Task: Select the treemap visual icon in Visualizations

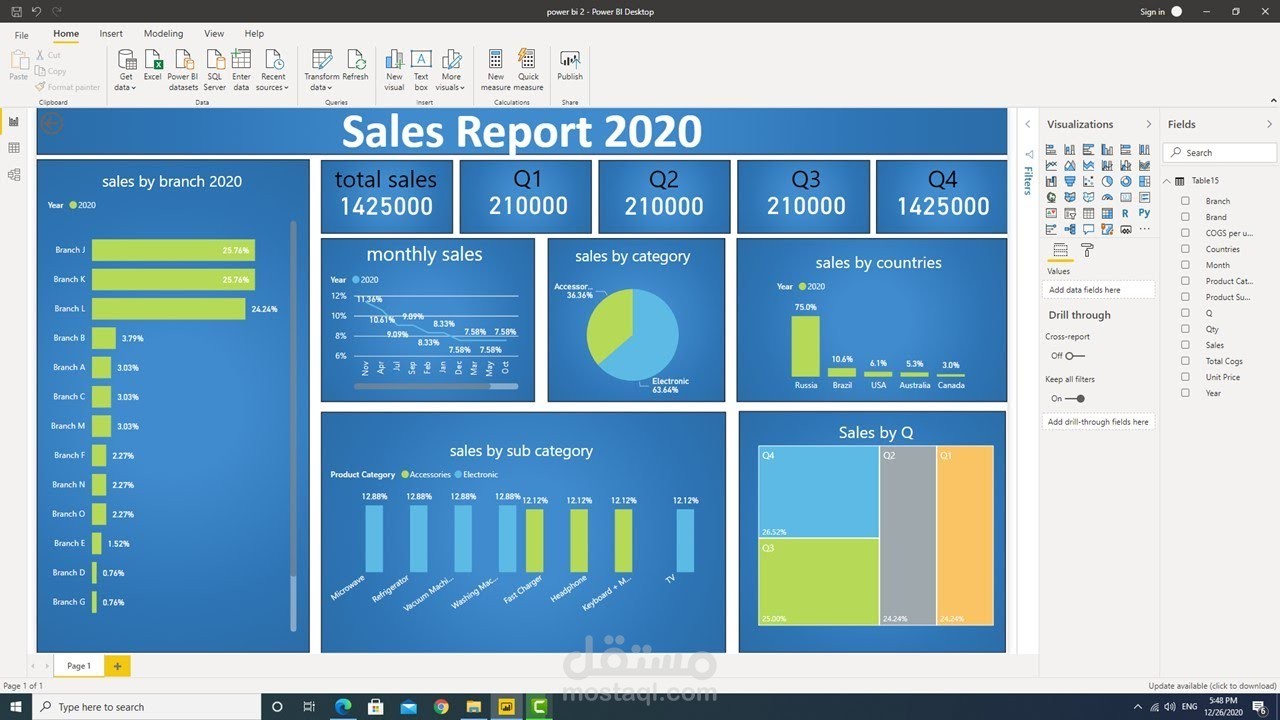Action: click(1144, 180)
